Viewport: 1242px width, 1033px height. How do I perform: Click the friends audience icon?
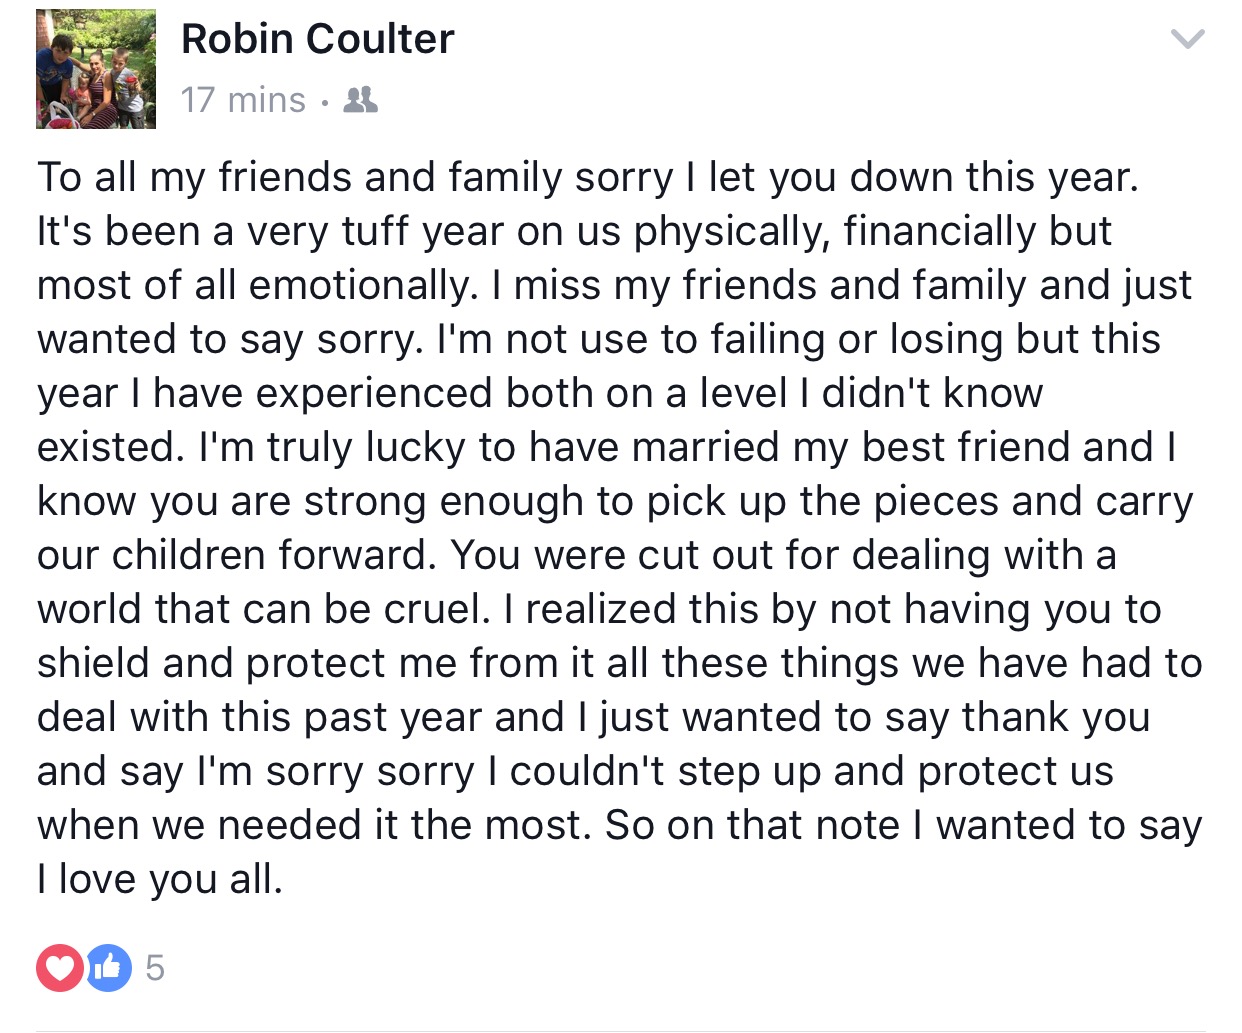(360, 100)
